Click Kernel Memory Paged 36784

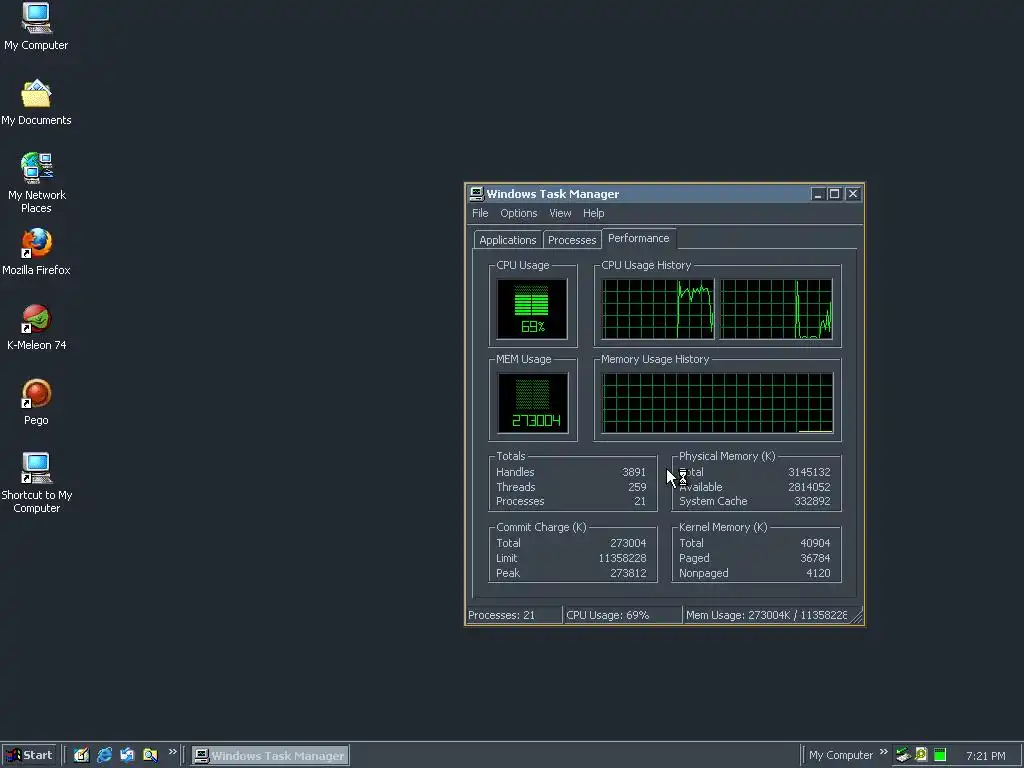(x=815, y=558)
